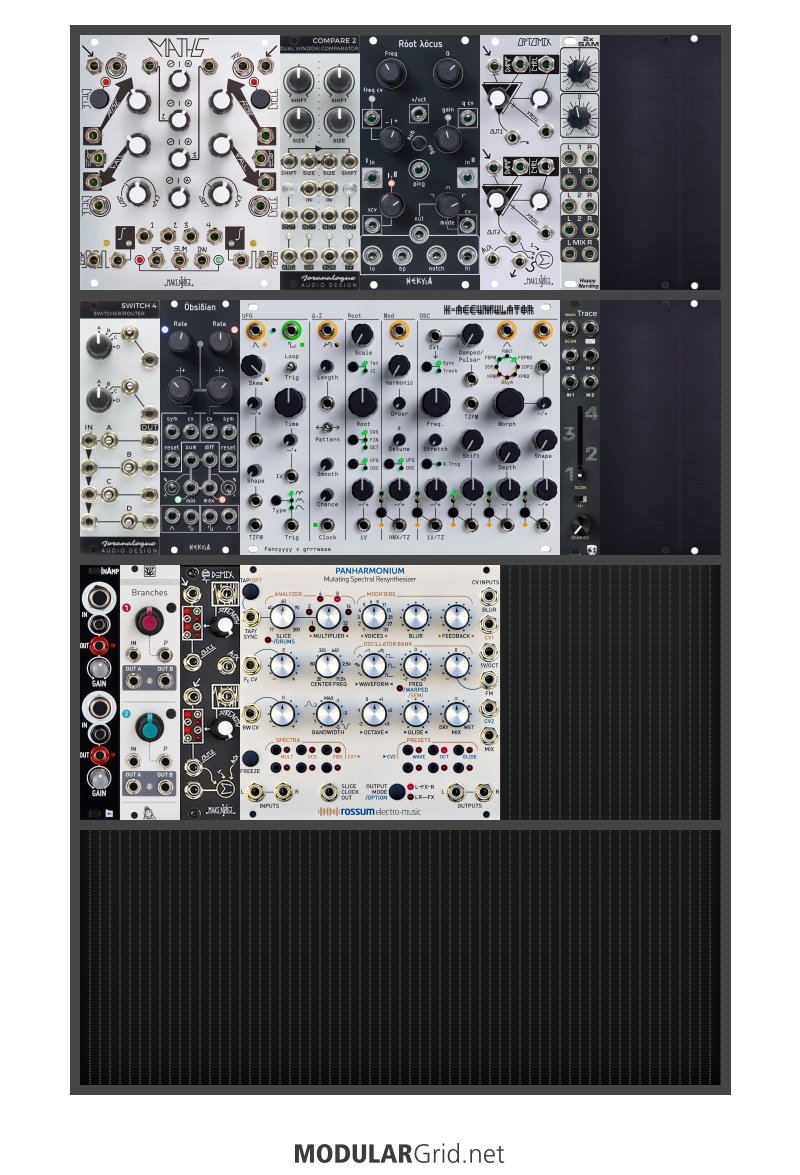Flip the channel A toggle on Switch 4
This screenshot has width=800, height=1175.
click(109, 441)
